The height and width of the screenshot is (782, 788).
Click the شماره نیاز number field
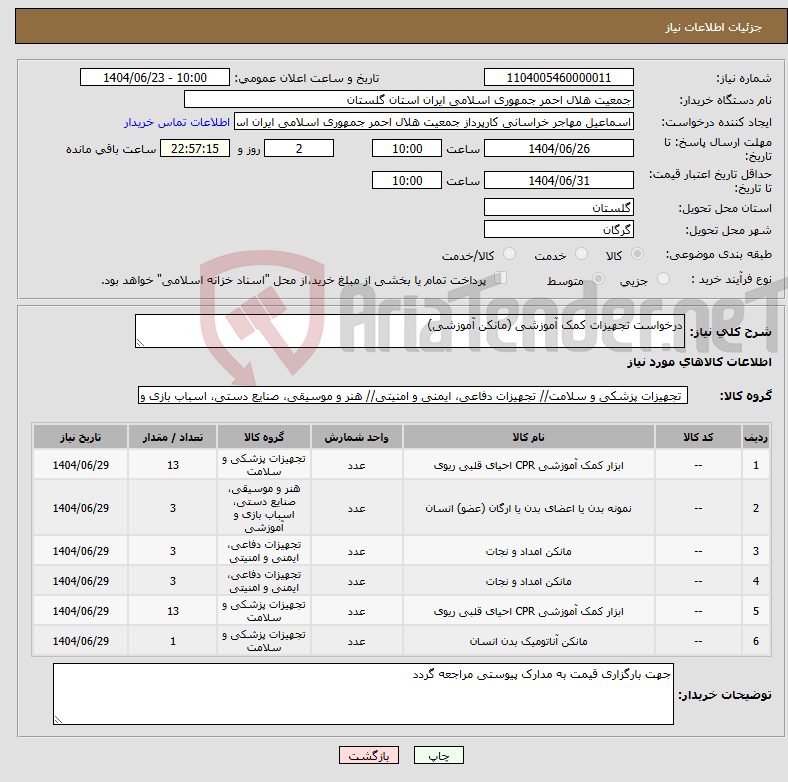[x=558, y=77]
